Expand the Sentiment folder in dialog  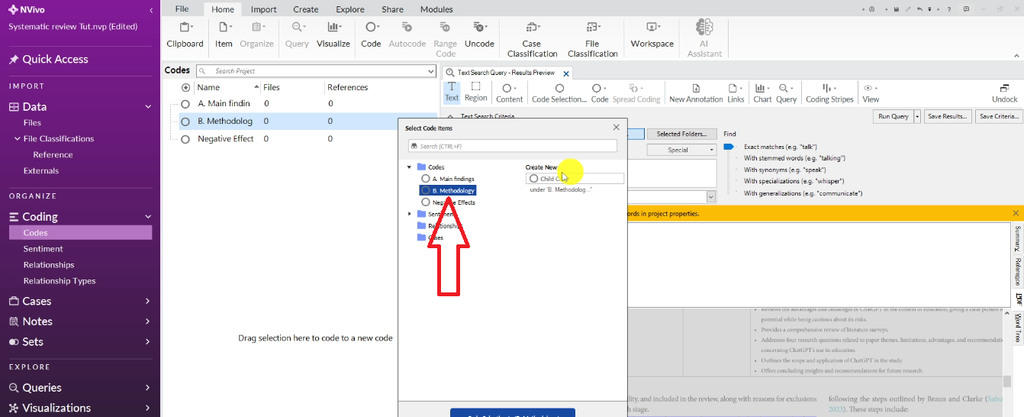pyautogui.click(x=409, y=214)
